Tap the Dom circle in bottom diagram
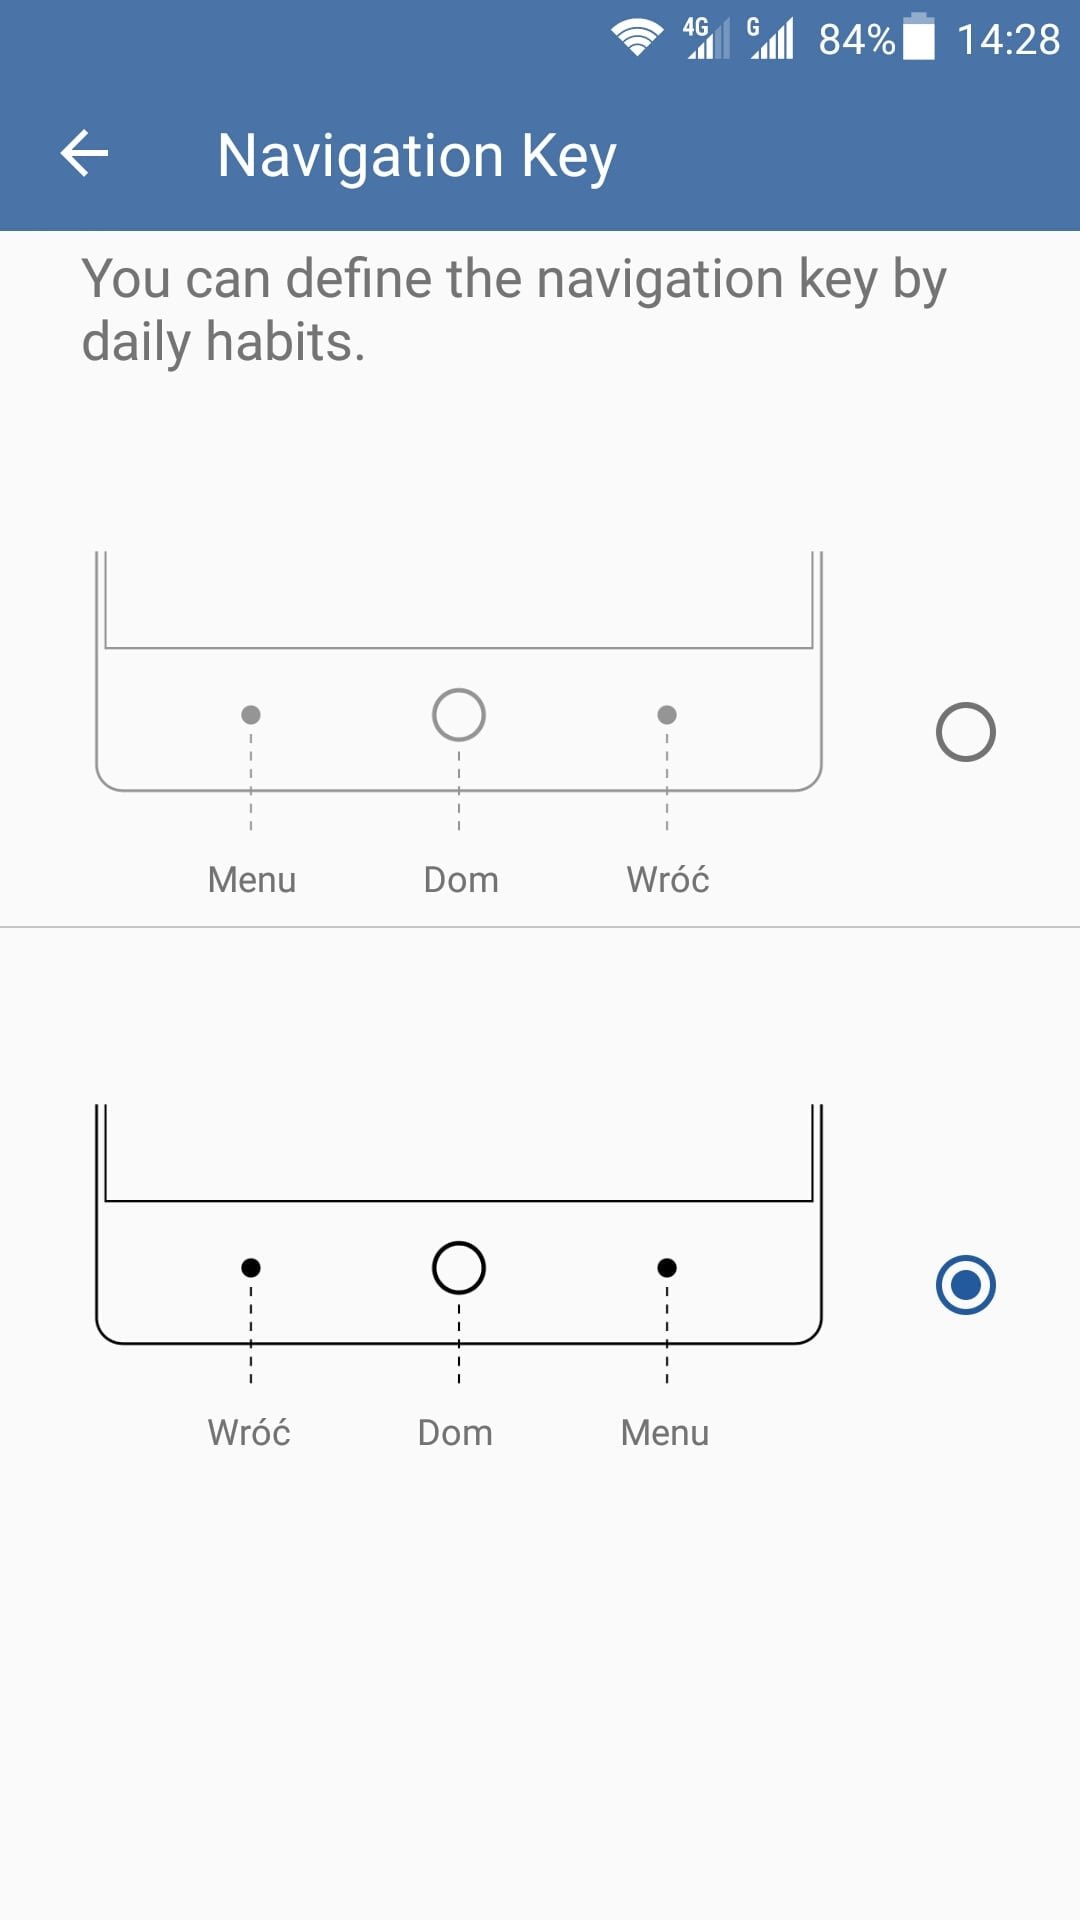 459,1268
